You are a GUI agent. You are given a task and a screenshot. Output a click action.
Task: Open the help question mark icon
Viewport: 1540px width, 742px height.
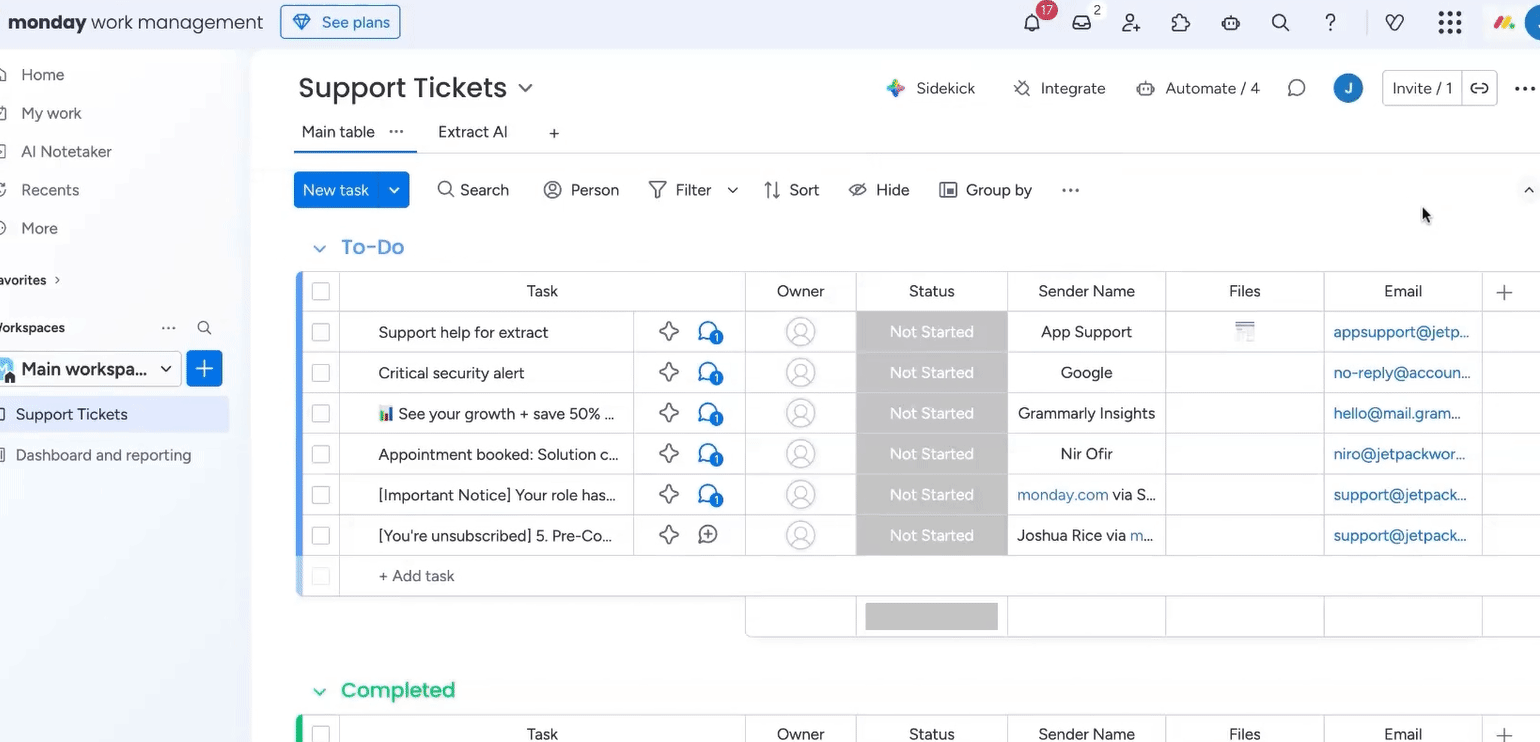point(1330,23)
